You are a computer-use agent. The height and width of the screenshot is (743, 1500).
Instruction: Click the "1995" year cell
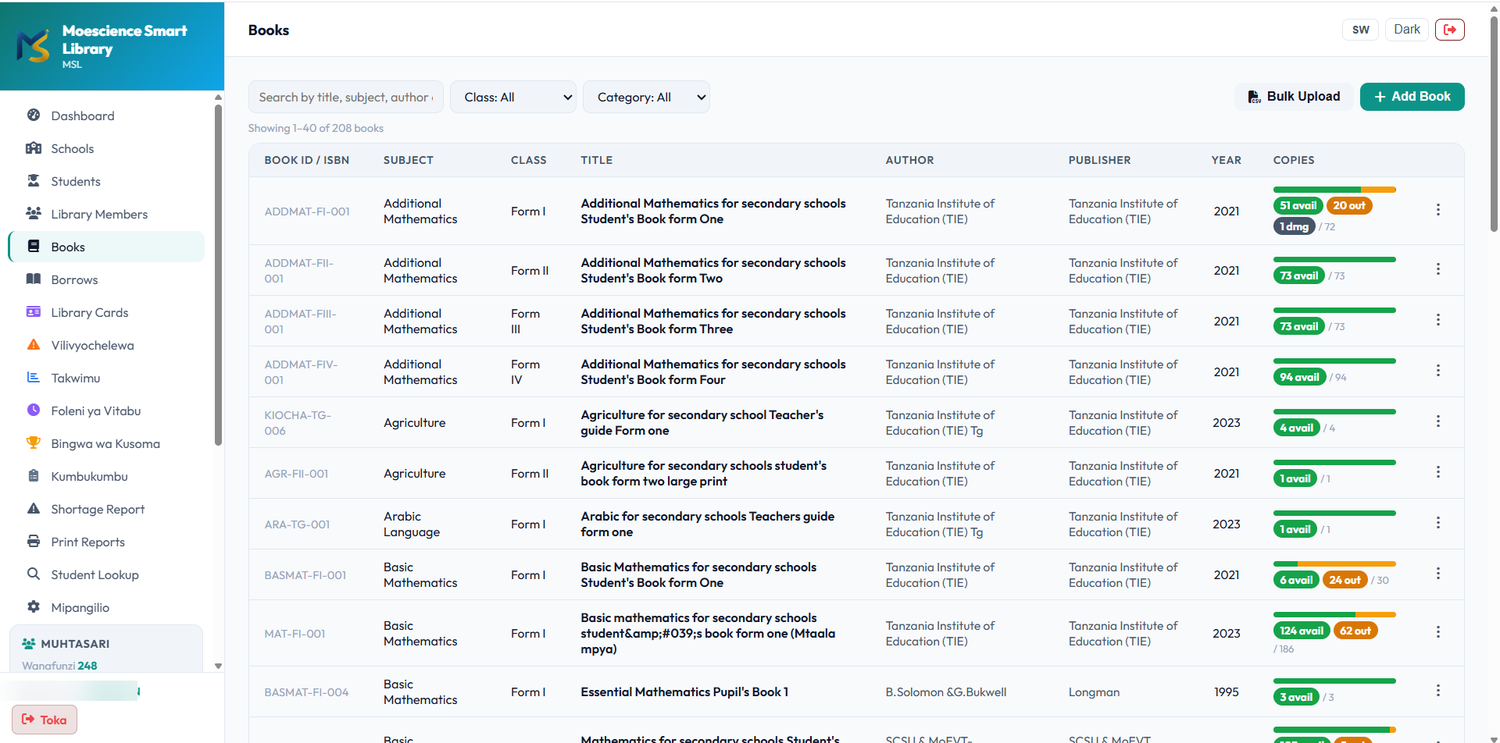click(x=1226, y=692)
